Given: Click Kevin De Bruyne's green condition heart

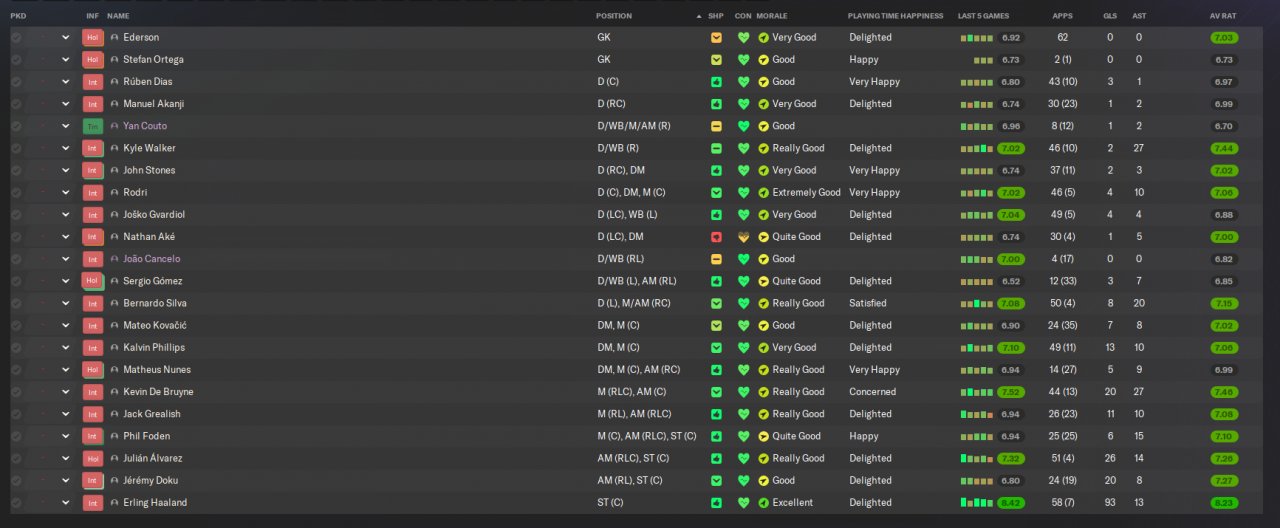Looking at the screenshot, I should click(x=743, y=392).
